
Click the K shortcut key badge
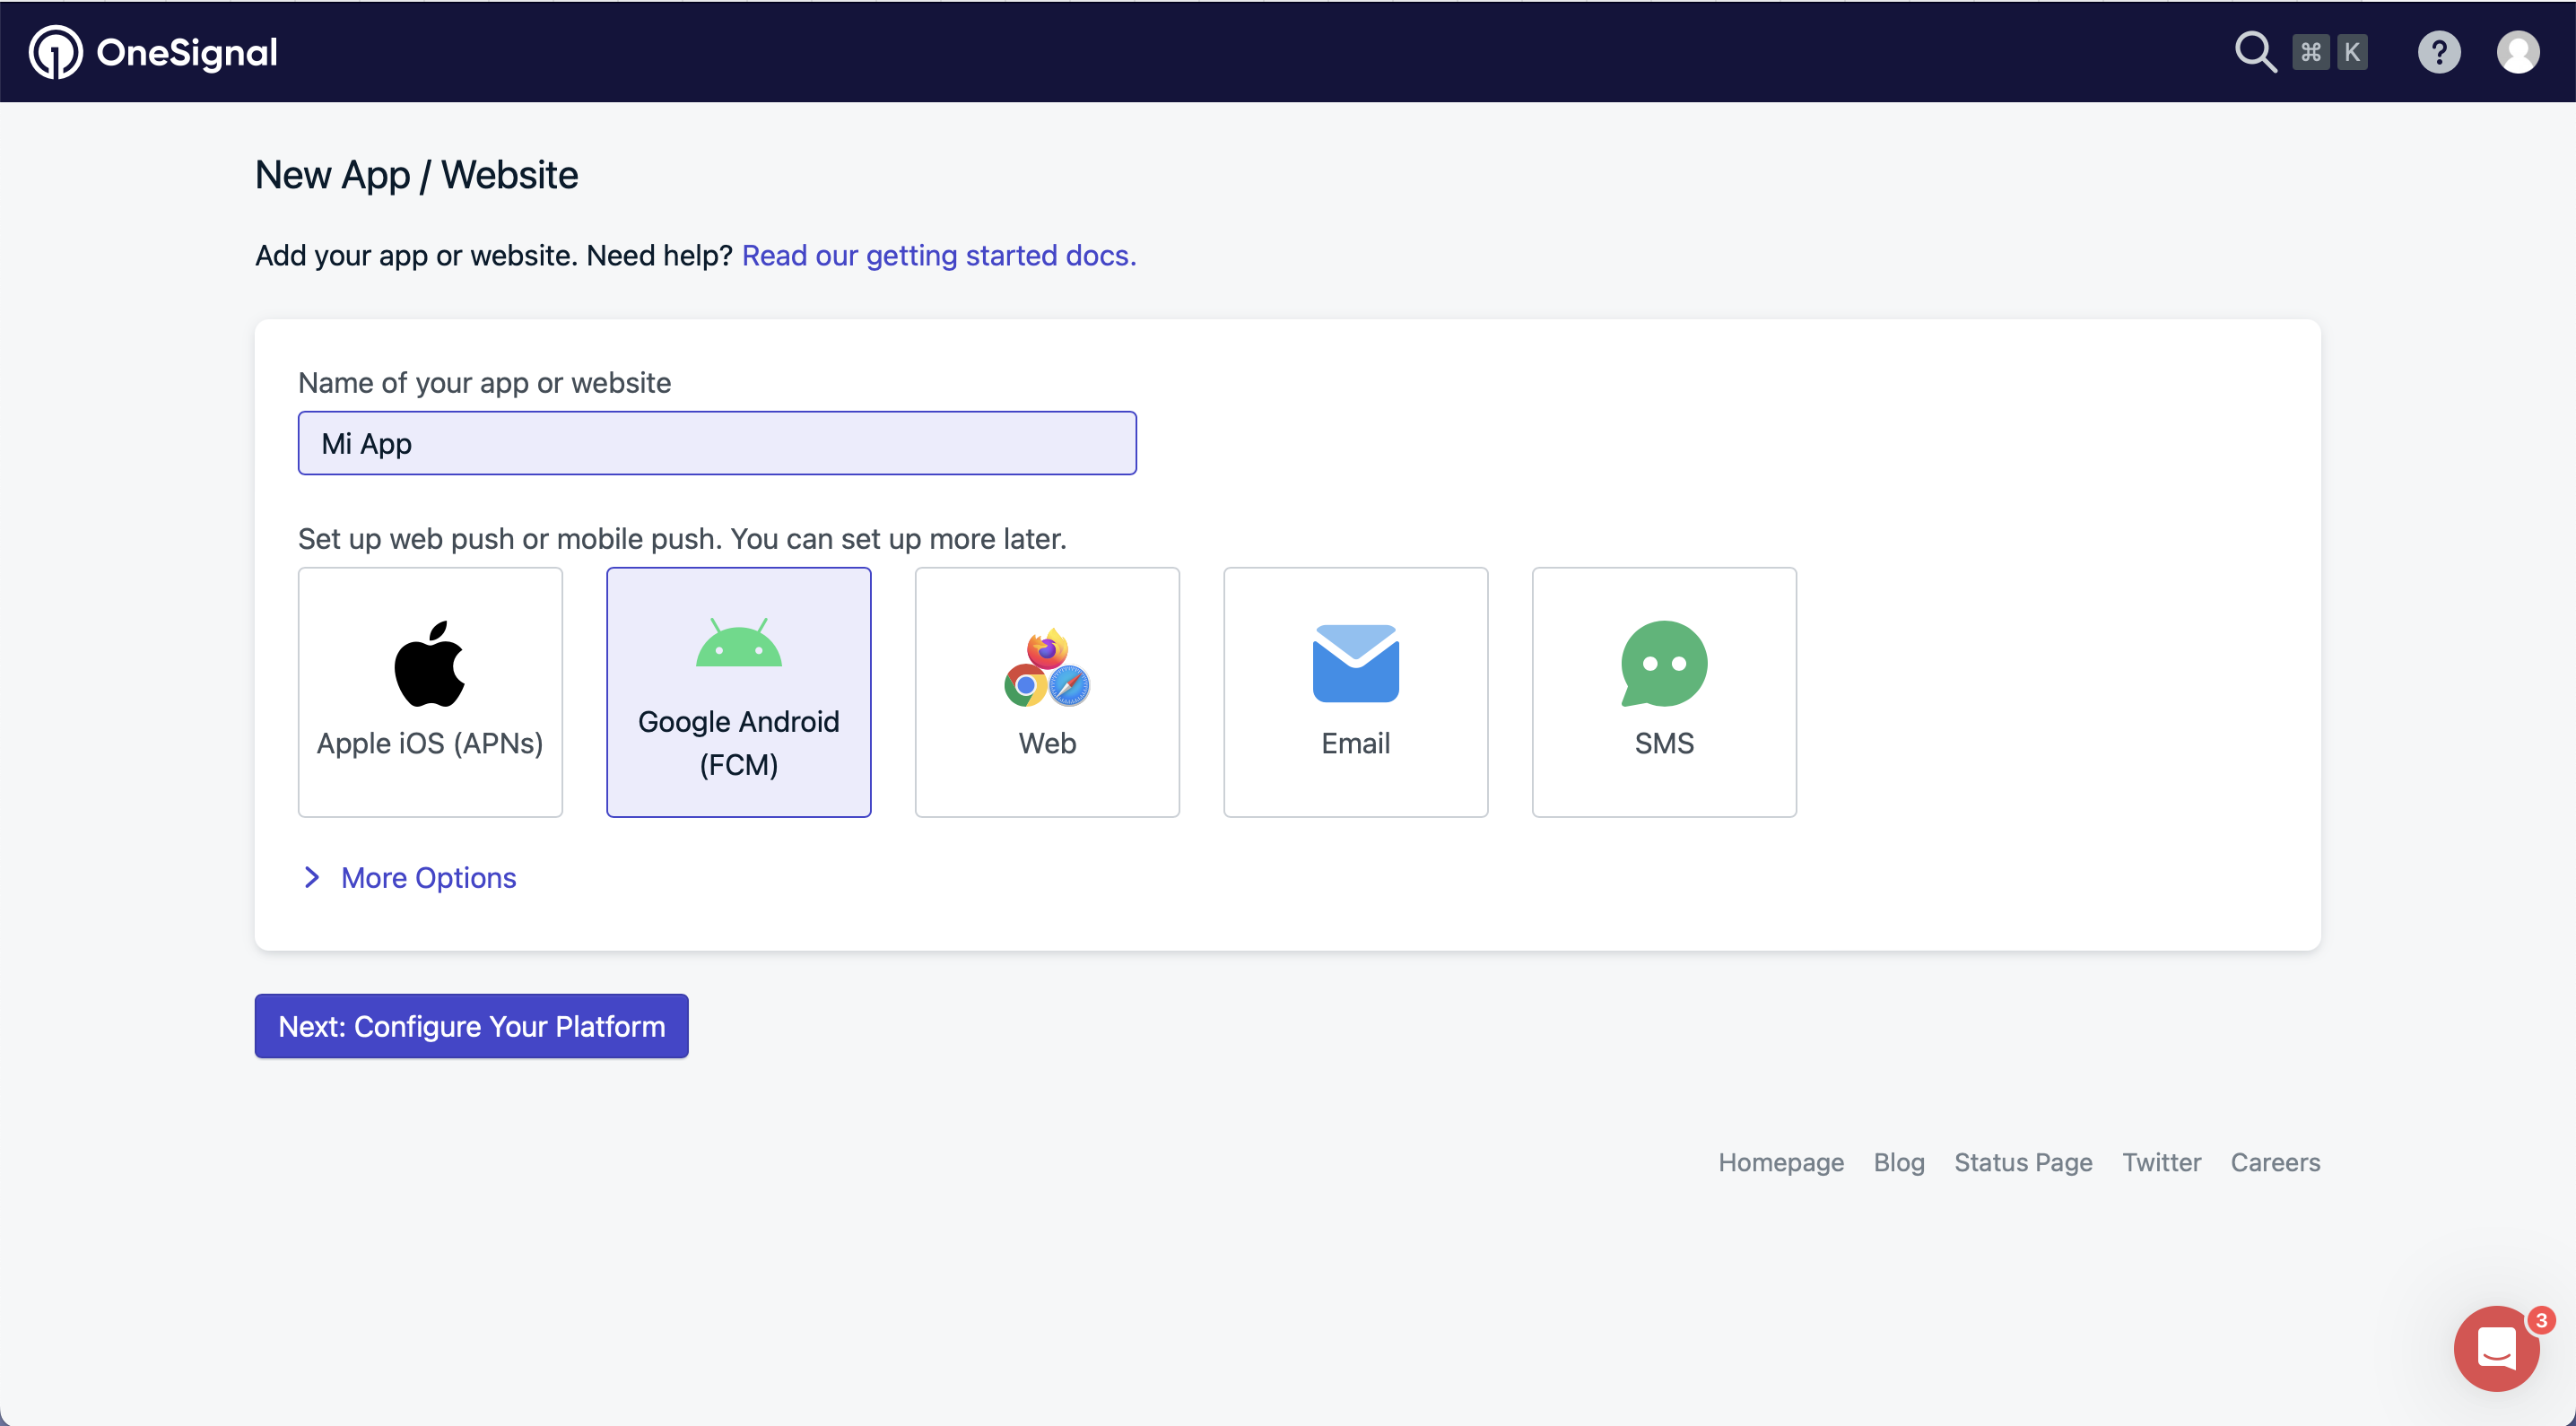[x=2352, y=52]
